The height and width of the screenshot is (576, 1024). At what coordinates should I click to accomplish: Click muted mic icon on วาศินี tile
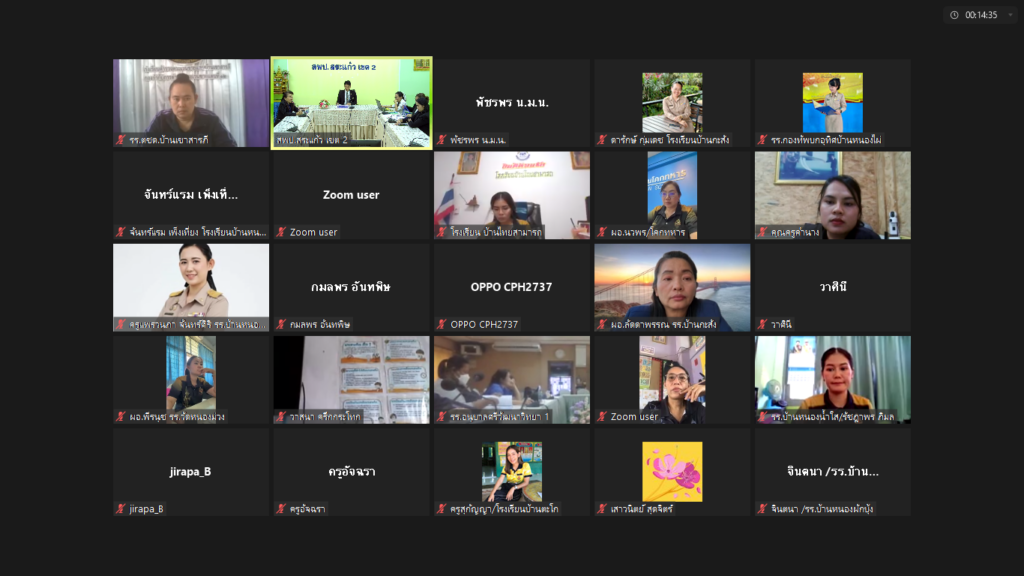(x=762, y=324)
